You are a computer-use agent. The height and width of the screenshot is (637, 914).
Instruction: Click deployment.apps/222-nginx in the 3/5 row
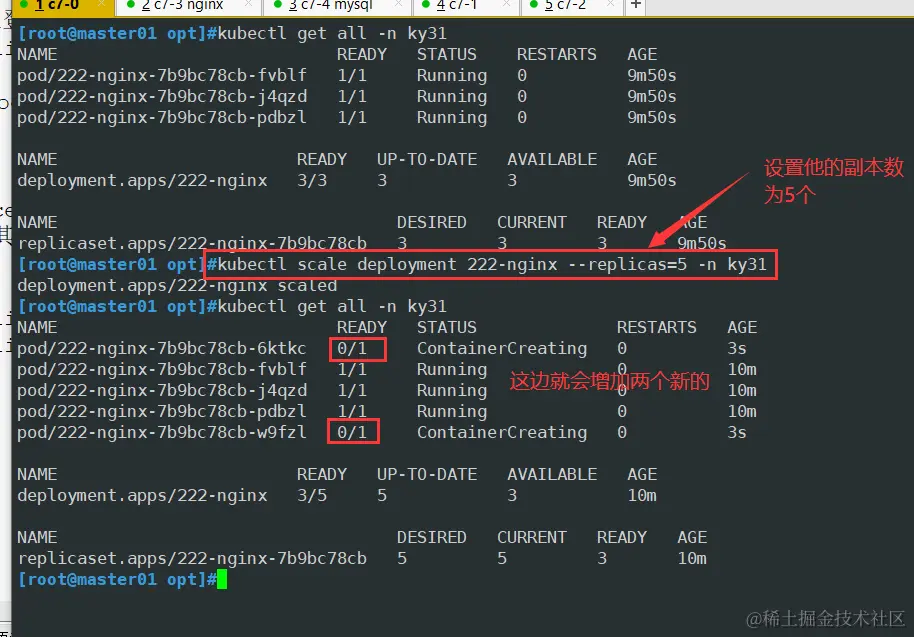142,495
